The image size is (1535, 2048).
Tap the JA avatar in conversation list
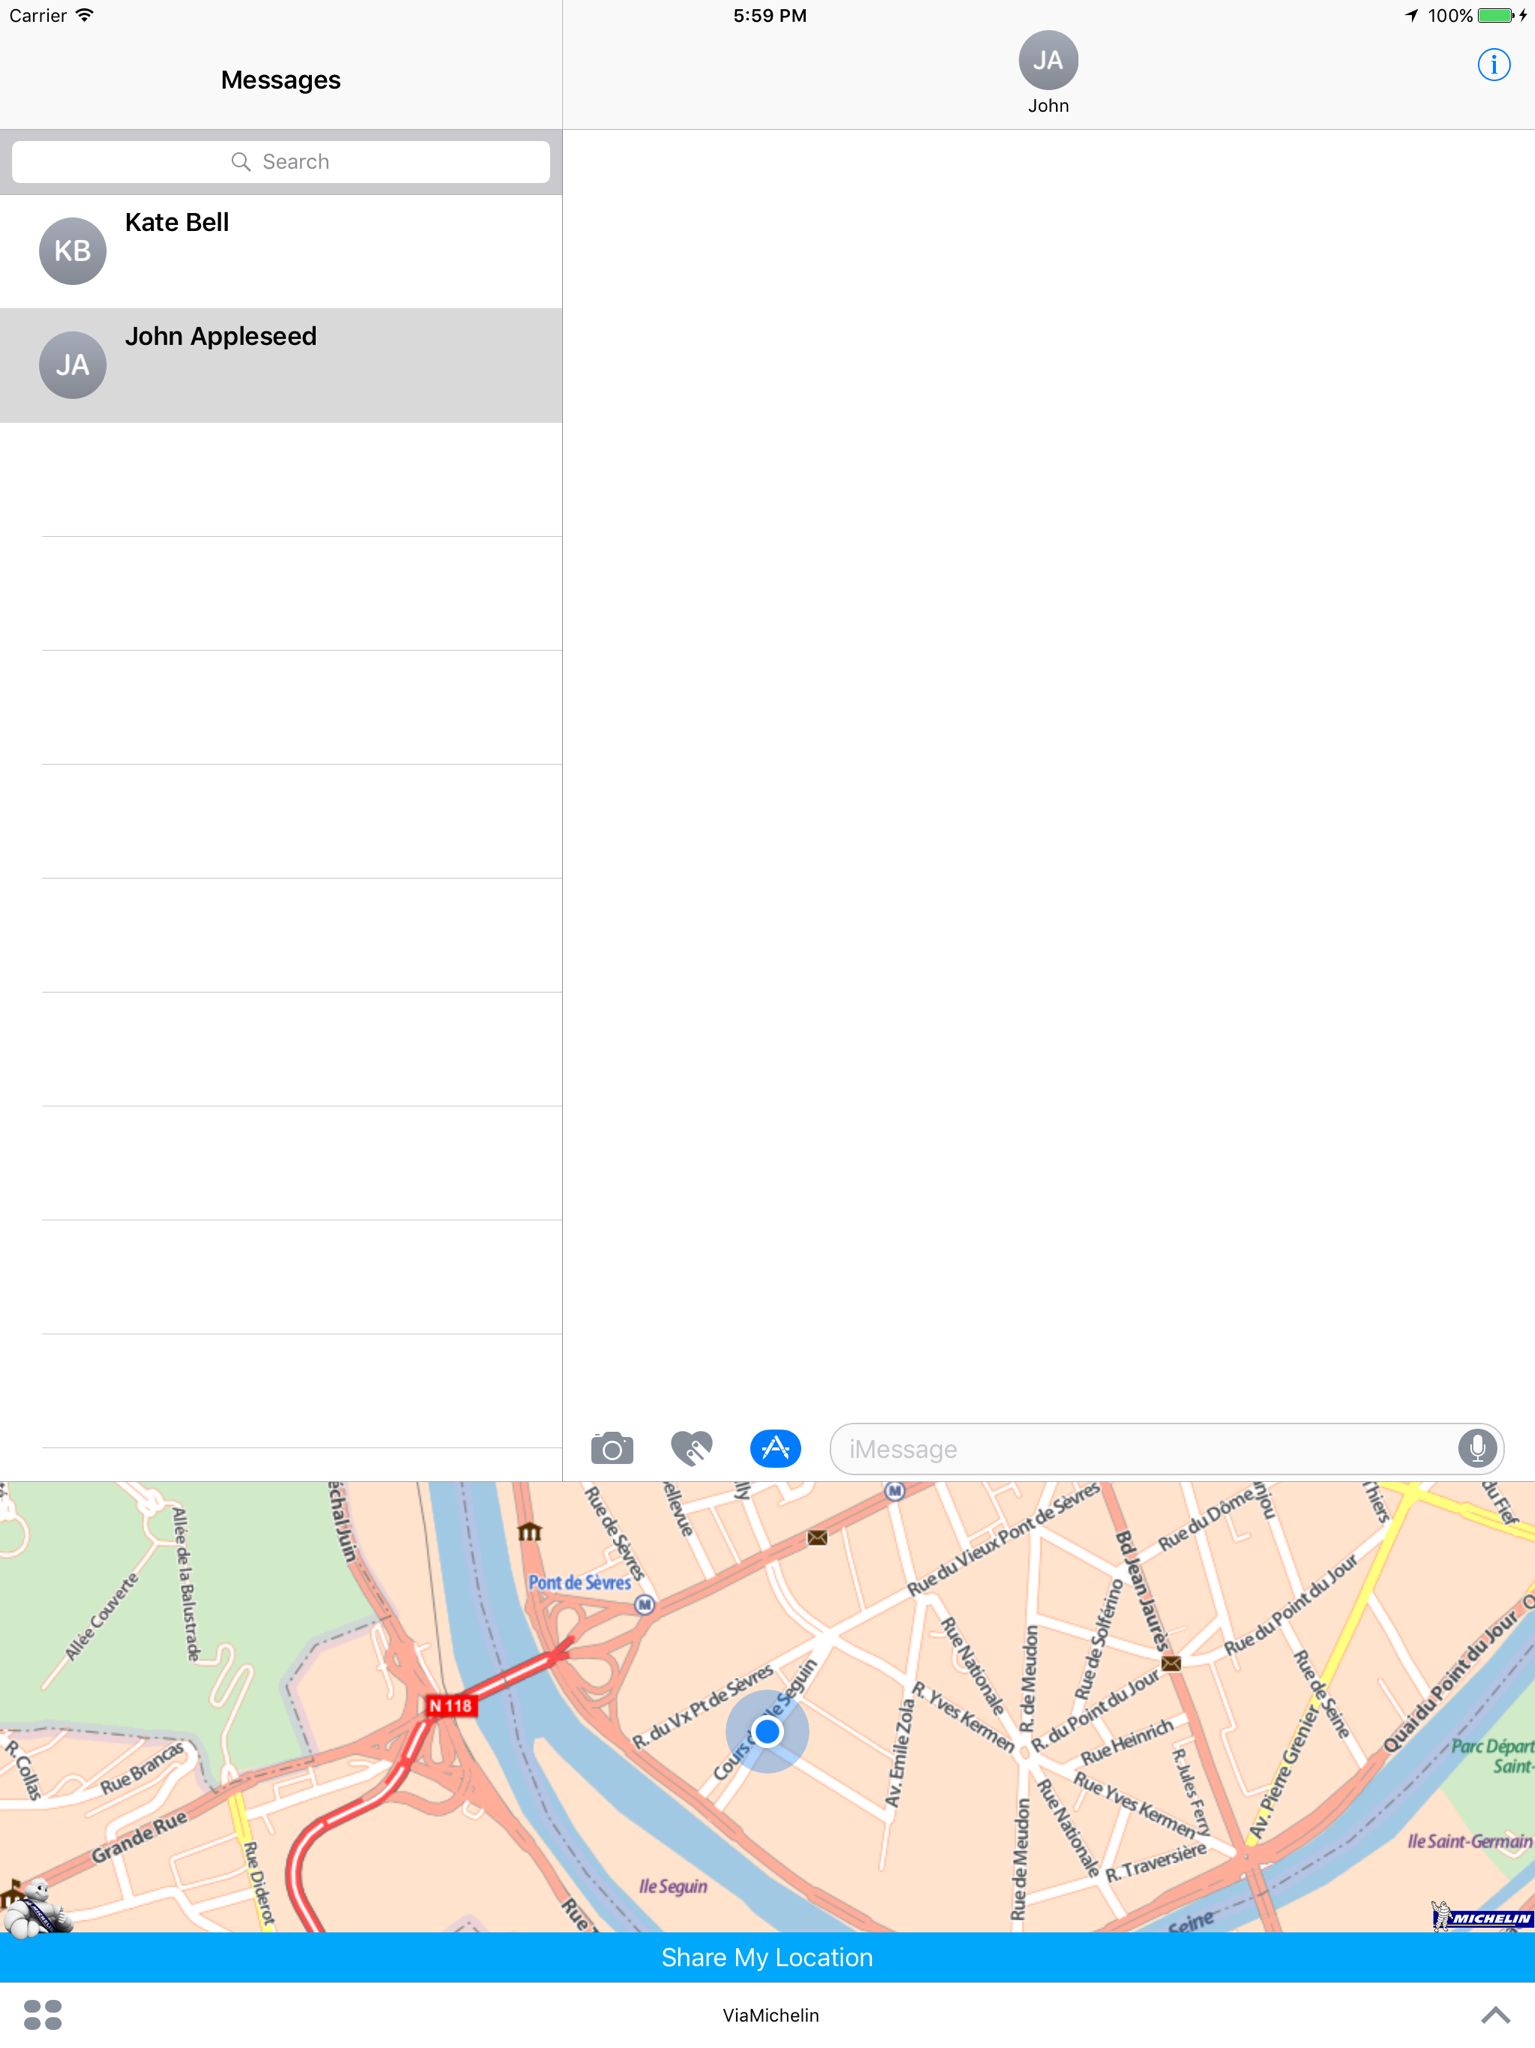point(73,365)
